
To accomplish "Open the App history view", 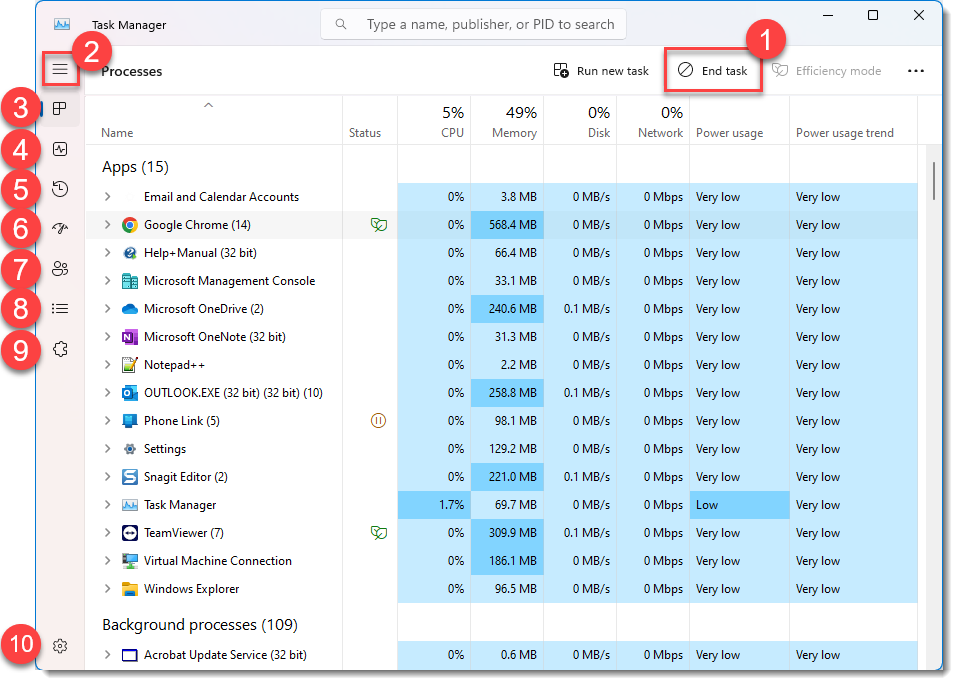I will [x=60, y=188].
